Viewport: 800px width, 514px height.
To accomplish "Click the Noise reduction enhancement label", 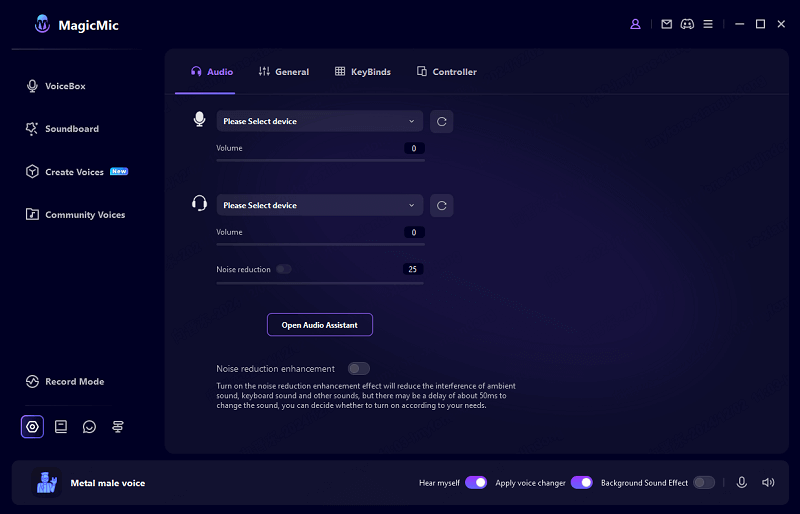I will [276, 369].
